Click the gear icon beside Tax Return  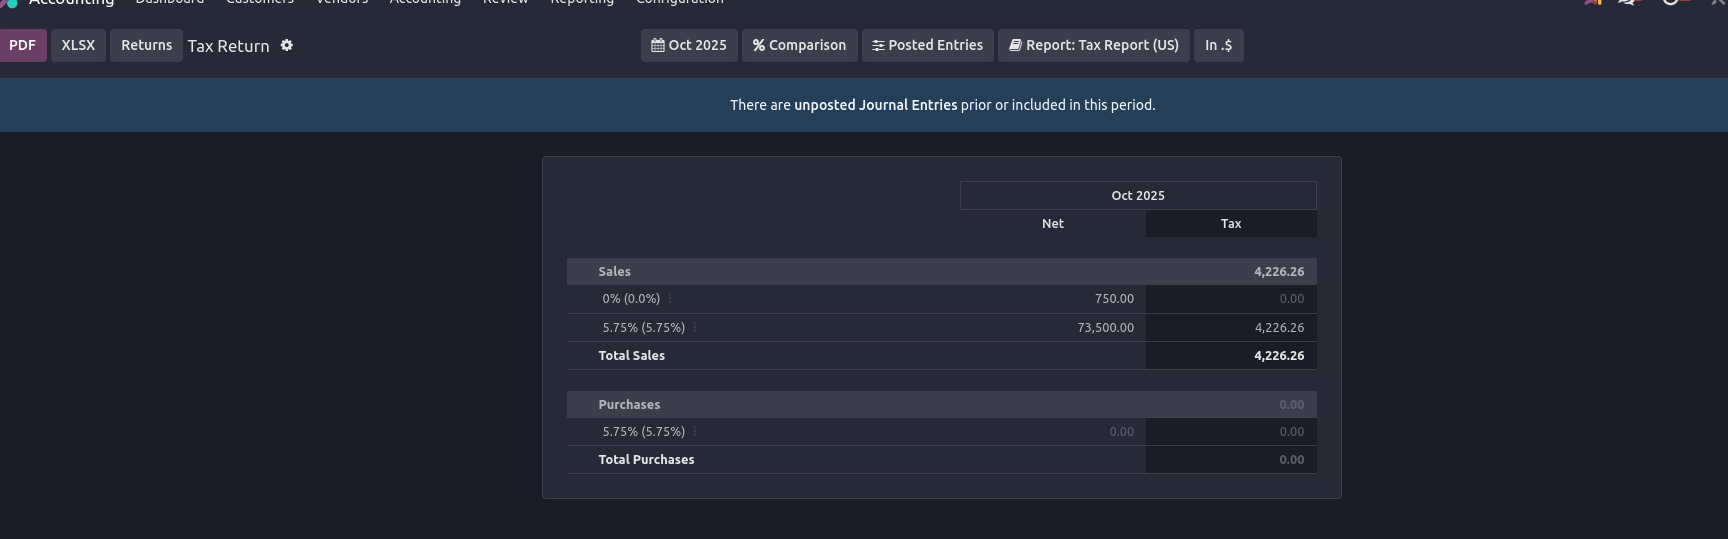pyautogui.click(x=287, y=46)
